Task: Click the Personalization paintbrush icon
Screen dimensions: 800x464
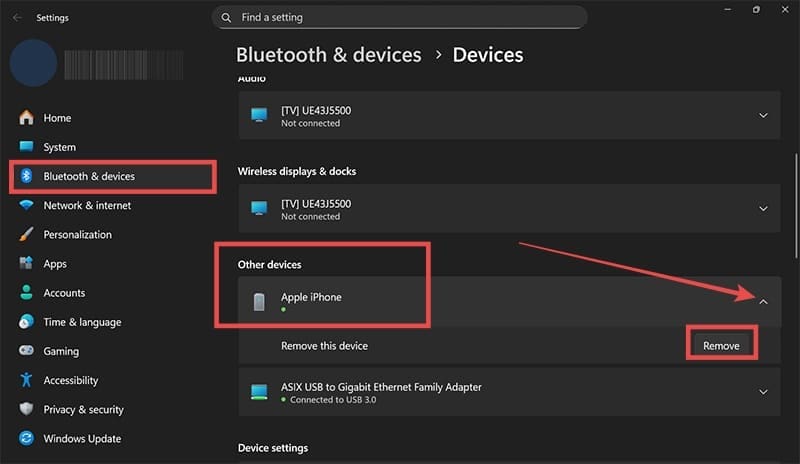Action: coord(26,235)
